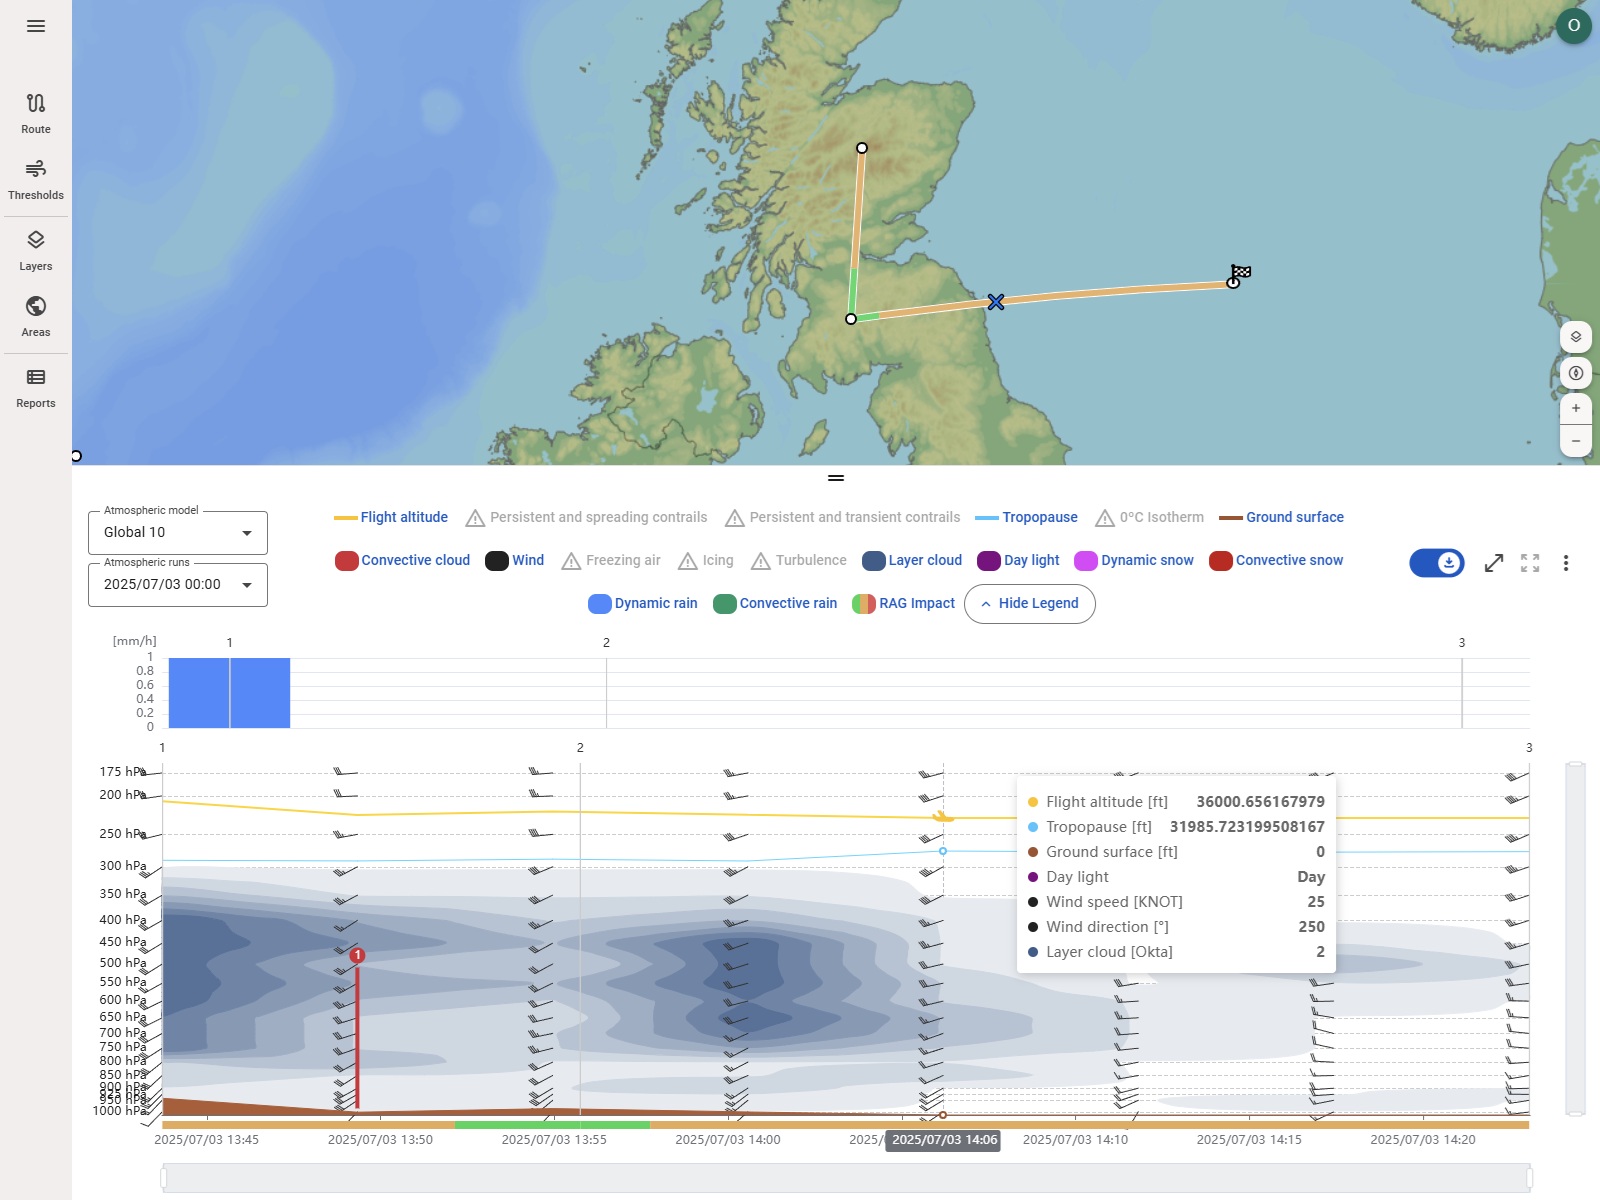Open the Reports panel
The image size is (1600, 1200).
point(36,387)
